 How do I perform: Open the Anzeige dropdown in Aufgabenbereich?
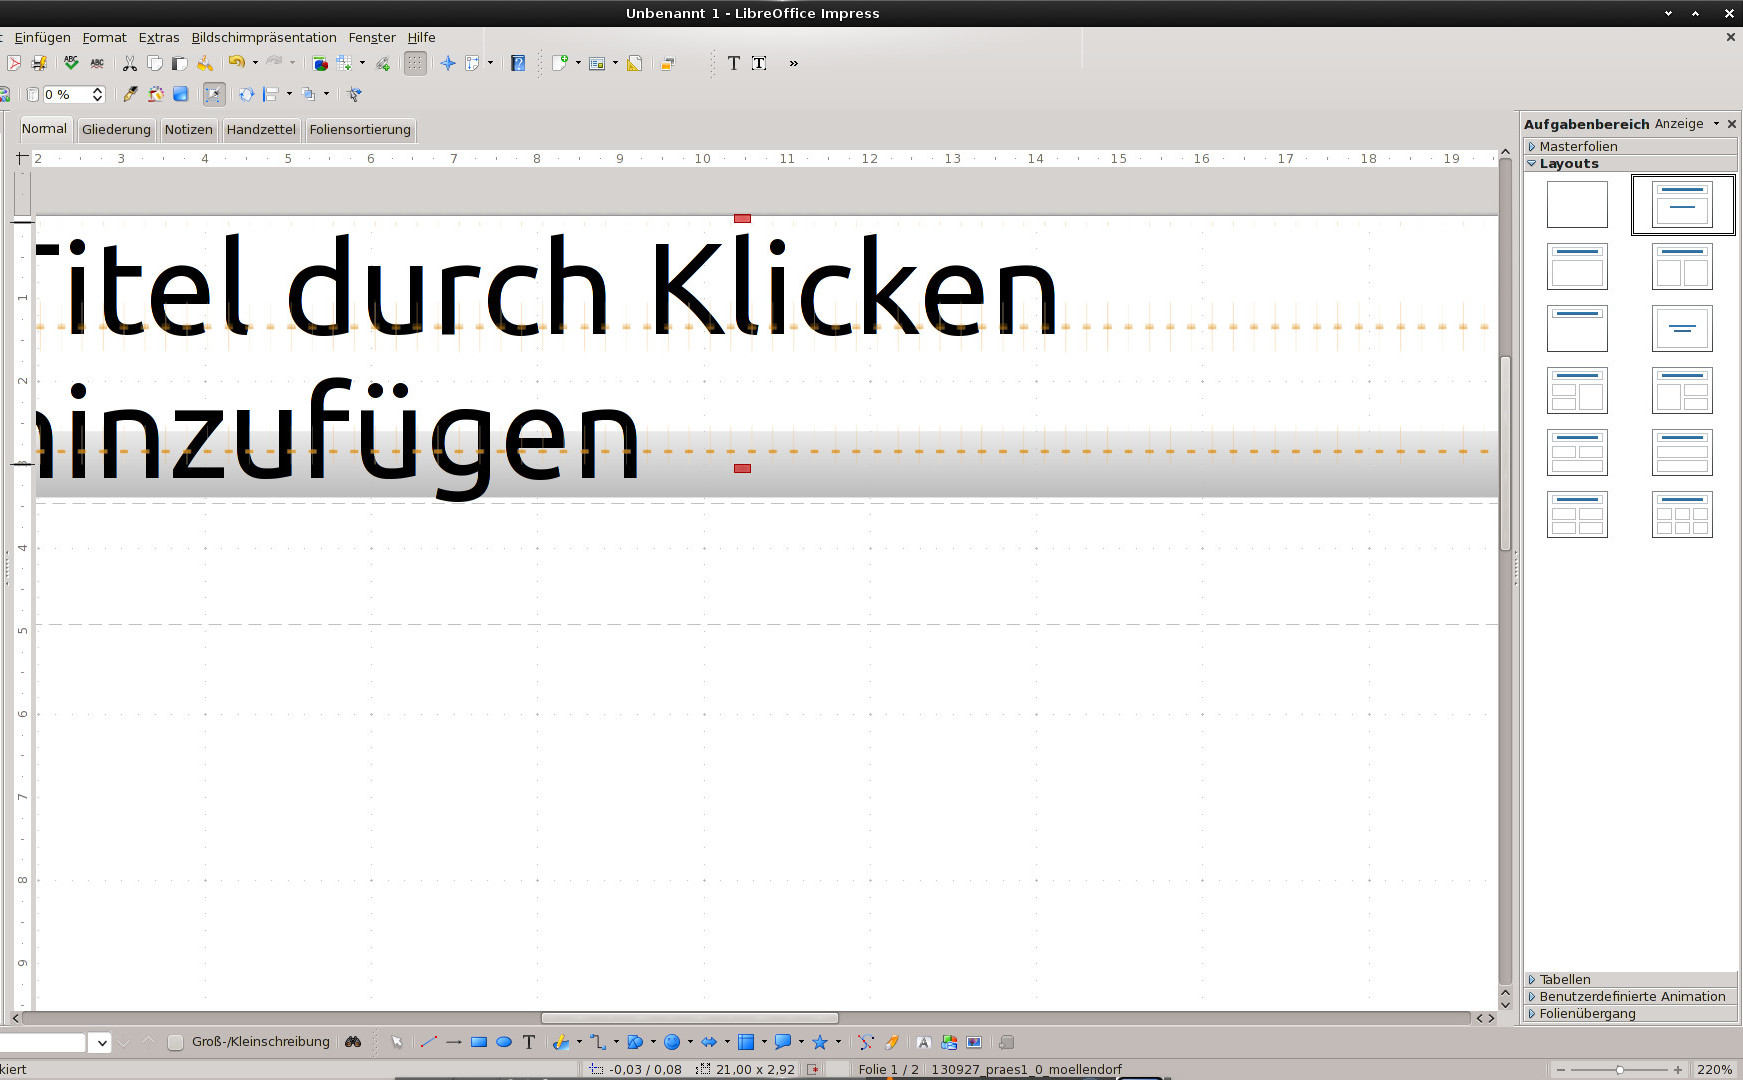1687,124
